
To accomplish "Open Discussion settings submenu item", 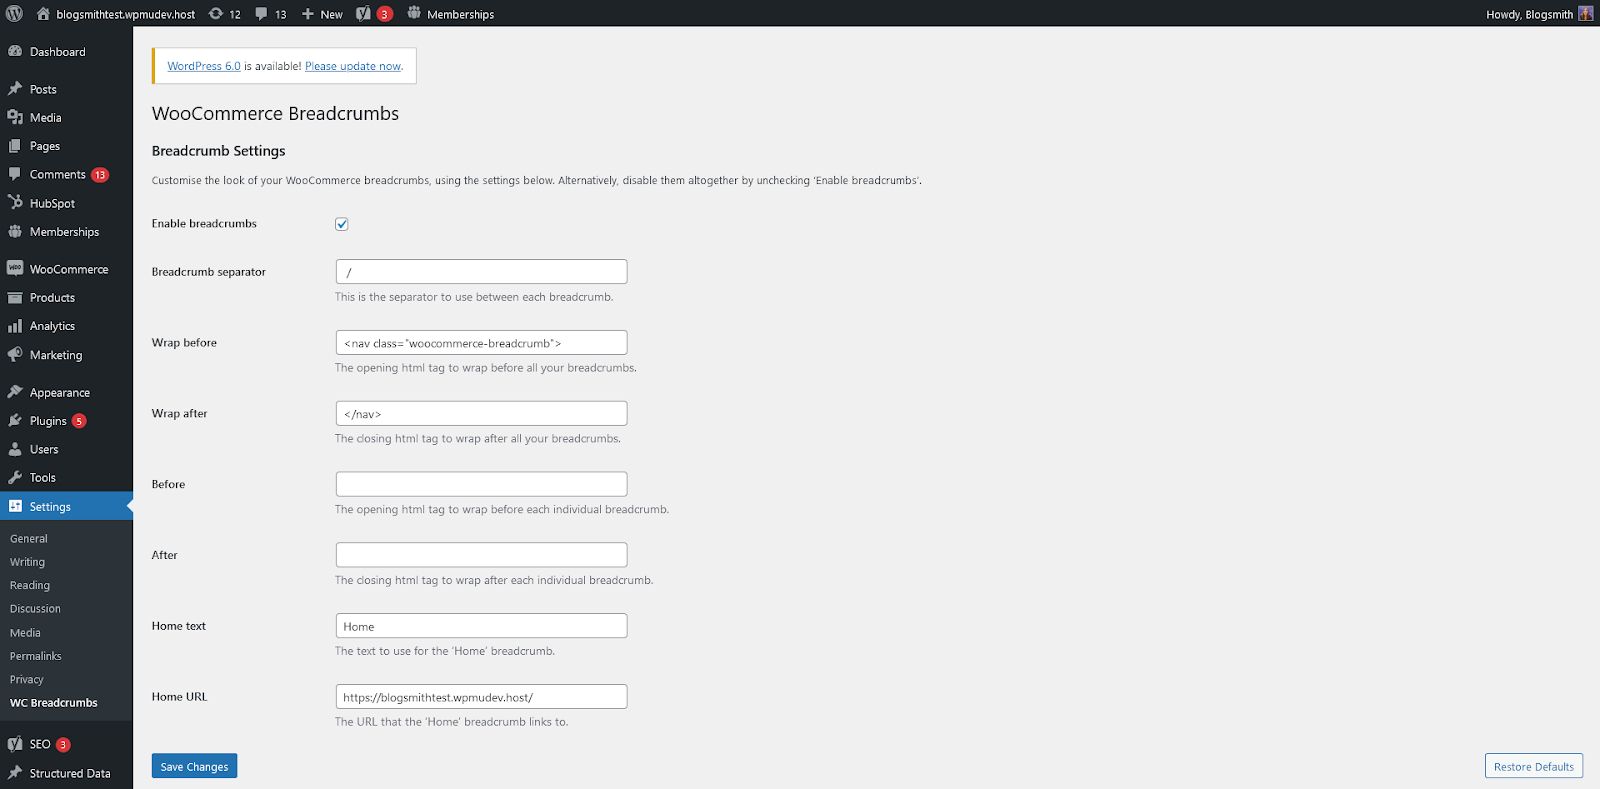I will pyautogui.click(x=35, y=608).
